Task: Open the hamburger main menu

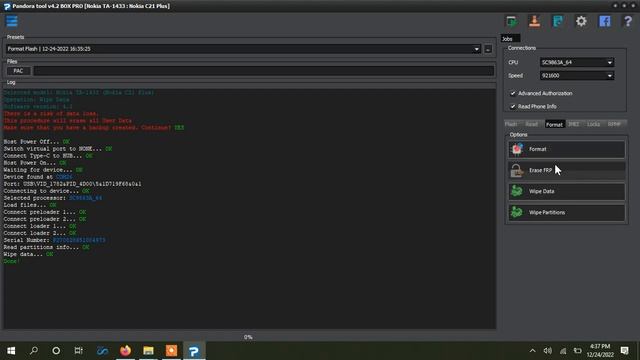Action: [x=12, y=21]
